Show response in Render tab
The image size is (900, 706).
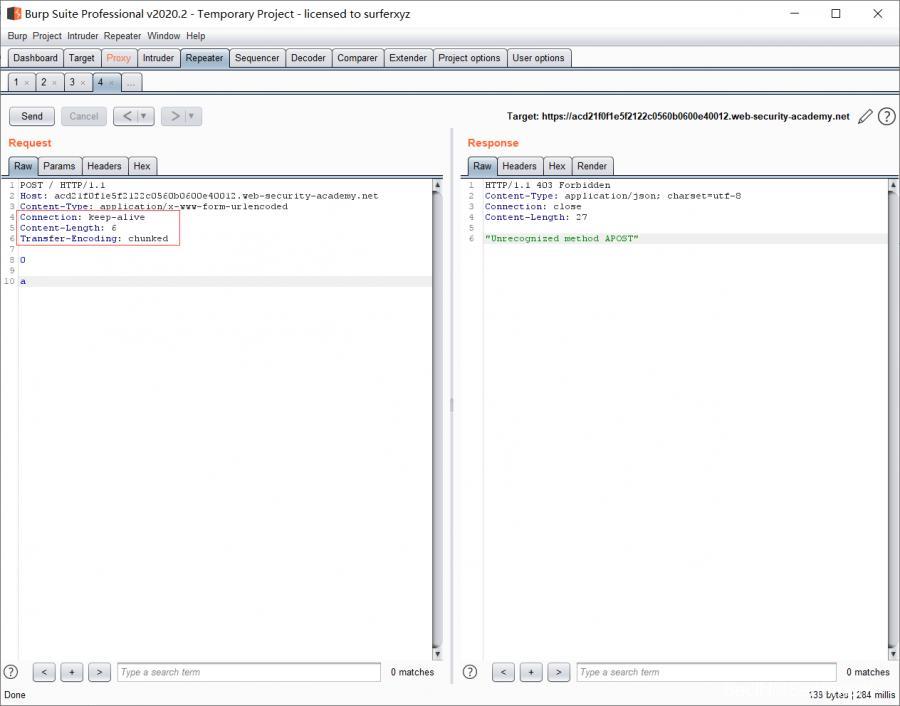click(592, 166)
